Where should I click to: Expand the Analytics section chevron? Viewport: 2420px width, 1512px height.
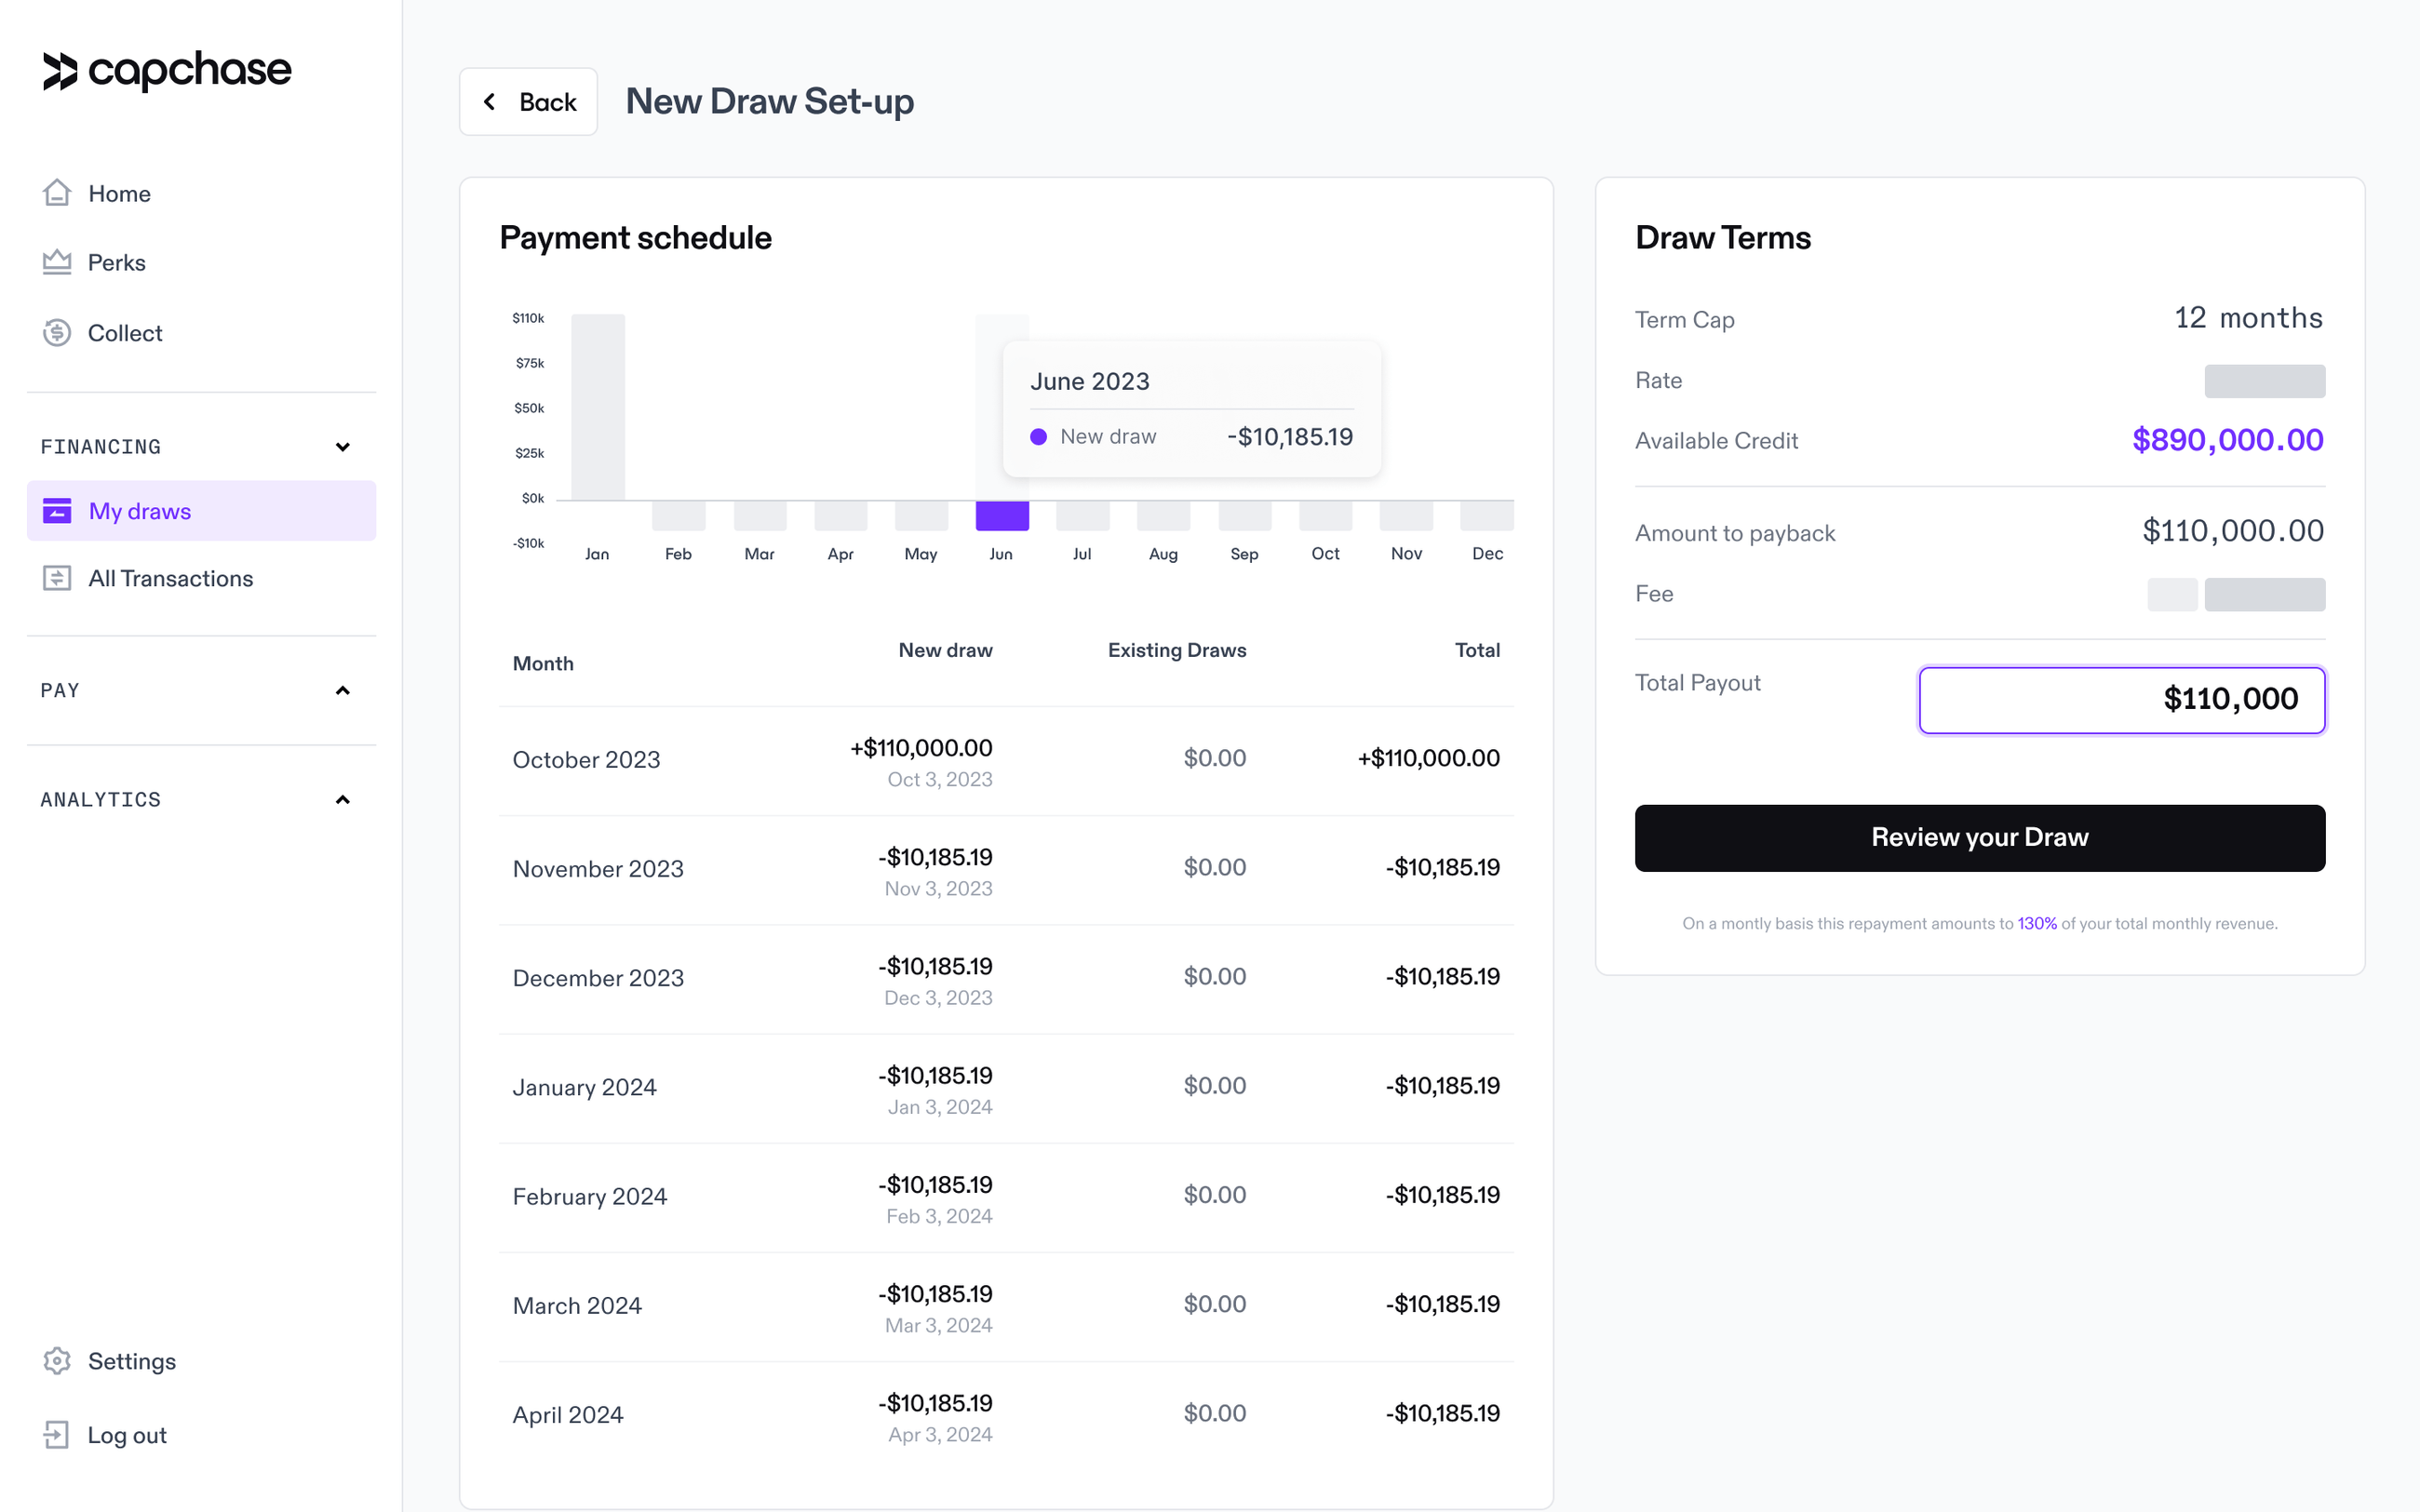(343, 799)
